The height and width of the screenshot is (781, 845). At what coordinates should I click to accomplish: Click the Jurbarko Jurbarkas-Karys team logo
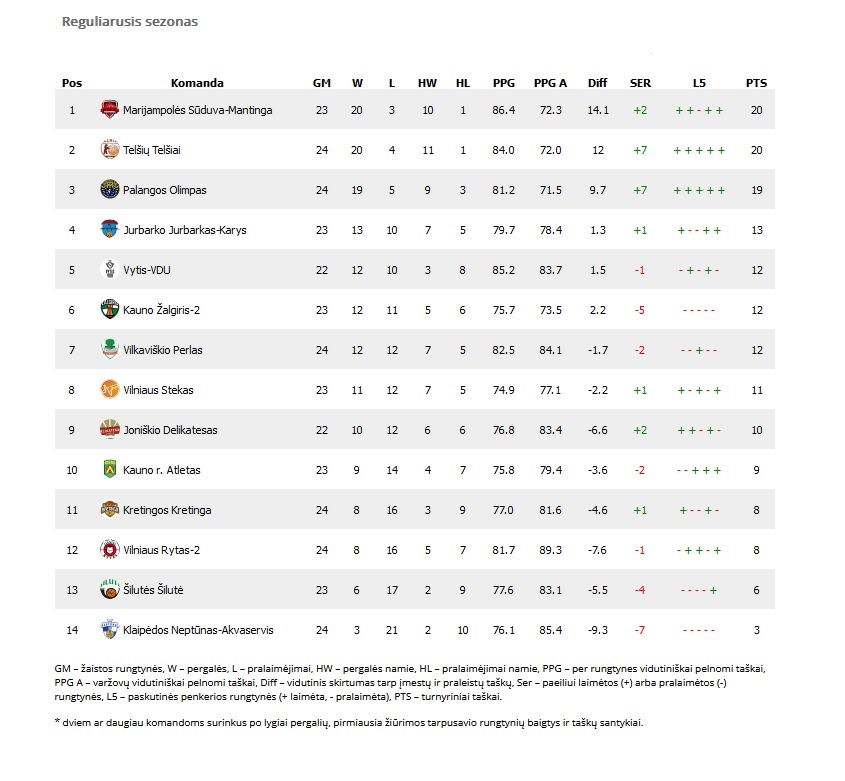(109, 229)
